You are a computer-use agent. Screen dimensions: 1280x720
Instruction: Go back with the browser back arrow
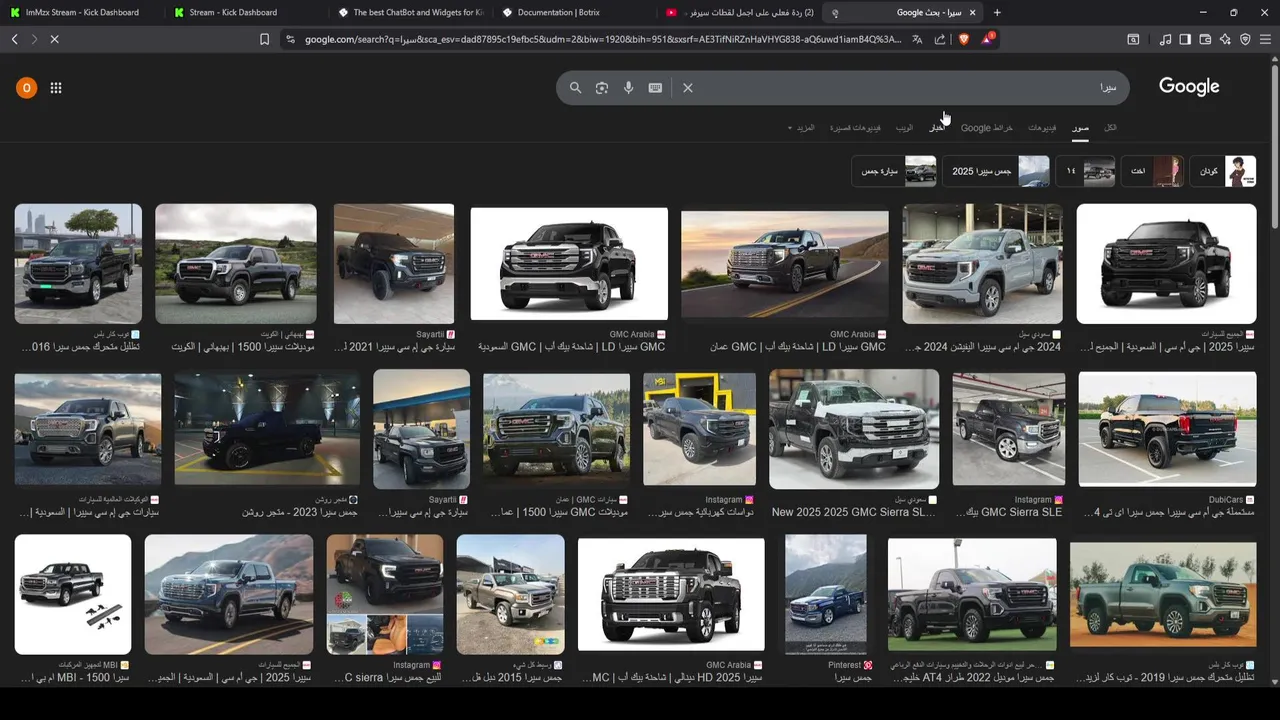[x=14, y=39]
